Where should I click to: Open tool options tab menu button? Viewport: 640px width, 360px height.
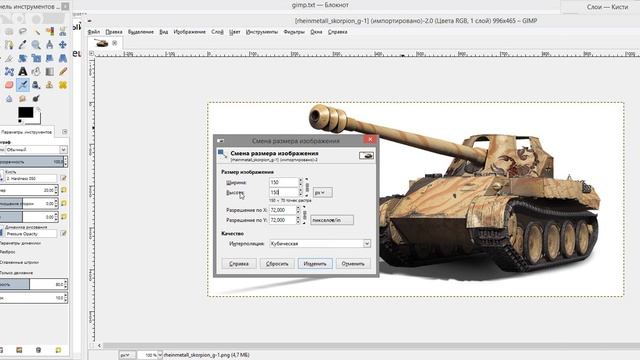tap(64, 132)
